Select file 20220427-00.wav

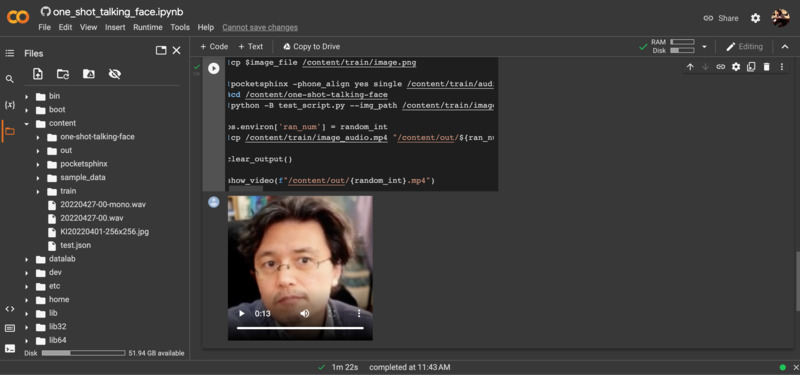92,218
